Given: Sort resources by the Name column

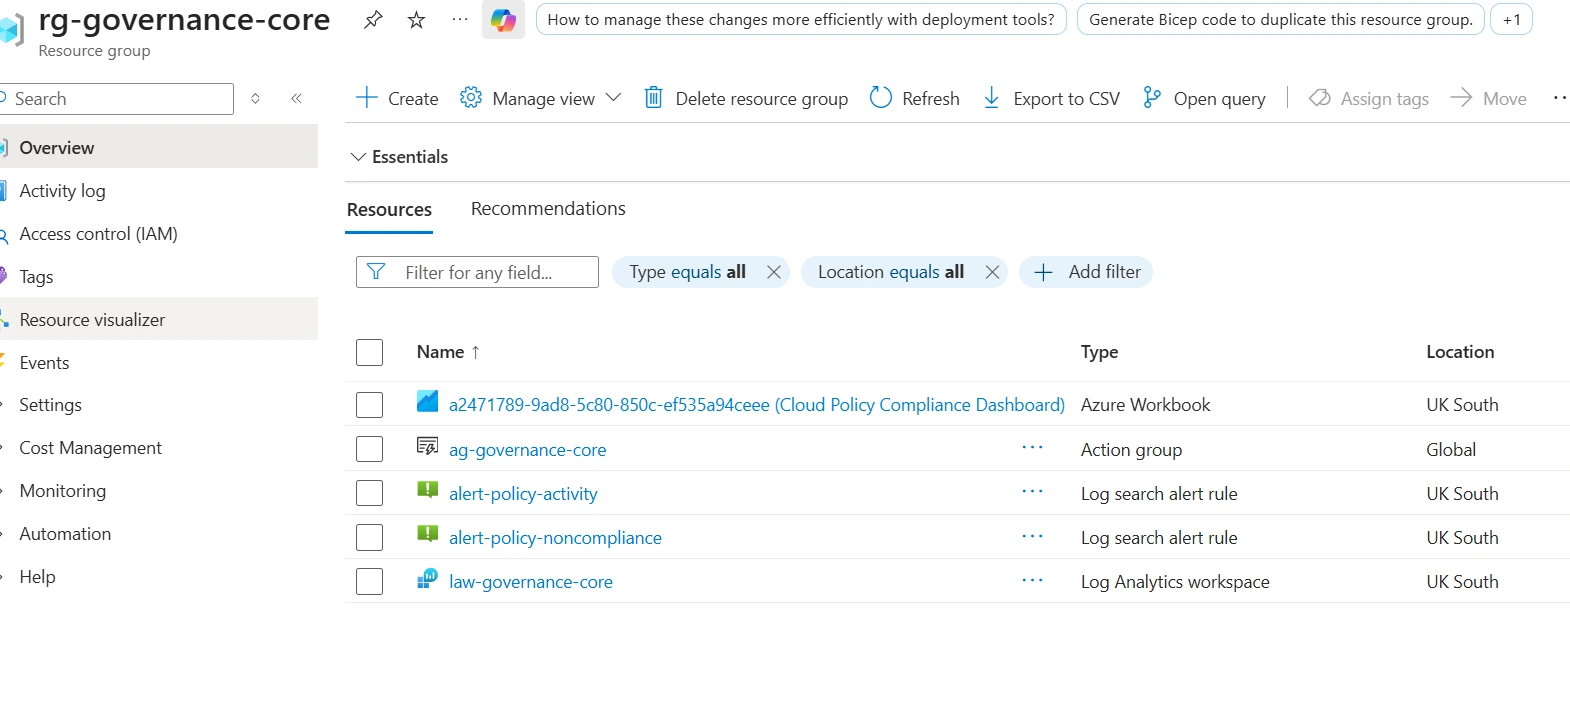Looking at the screenshot, I should [448, 352].
